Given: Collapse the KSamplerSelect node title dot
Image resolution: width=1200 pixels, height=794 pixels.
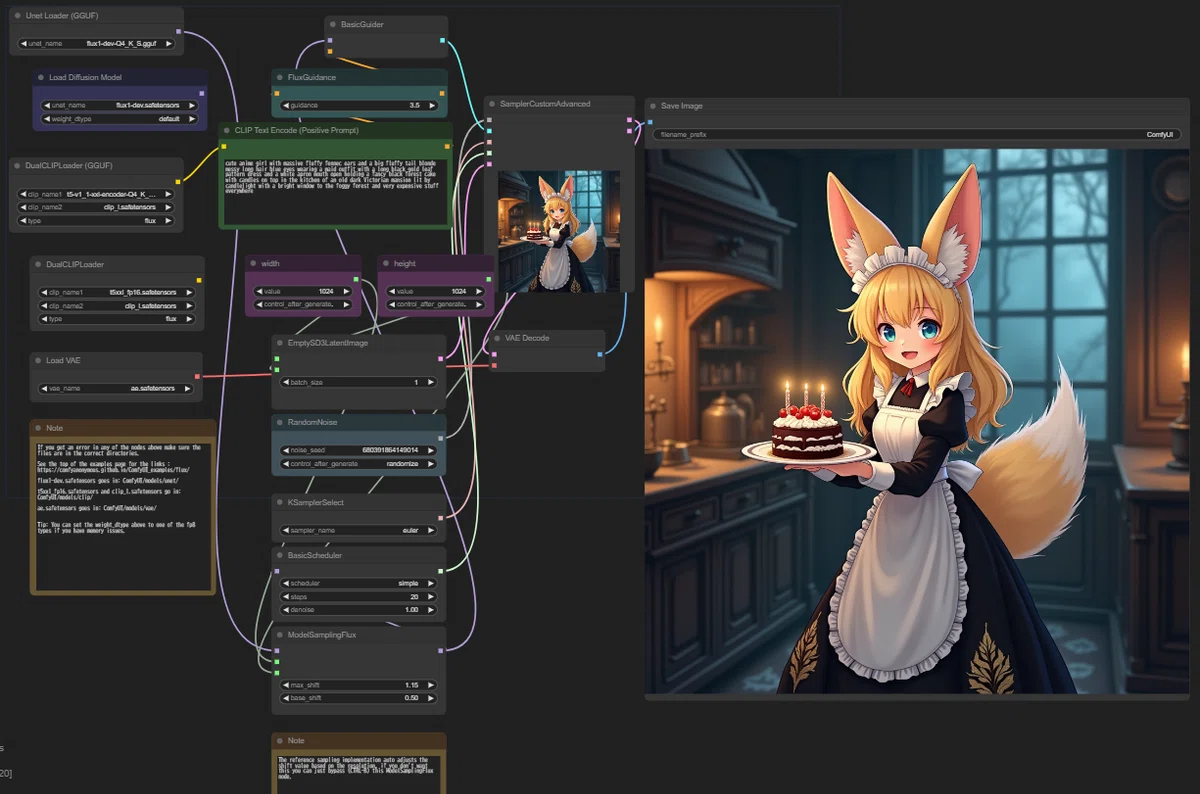Looking at the screenshot, I should tap(279, 502).
